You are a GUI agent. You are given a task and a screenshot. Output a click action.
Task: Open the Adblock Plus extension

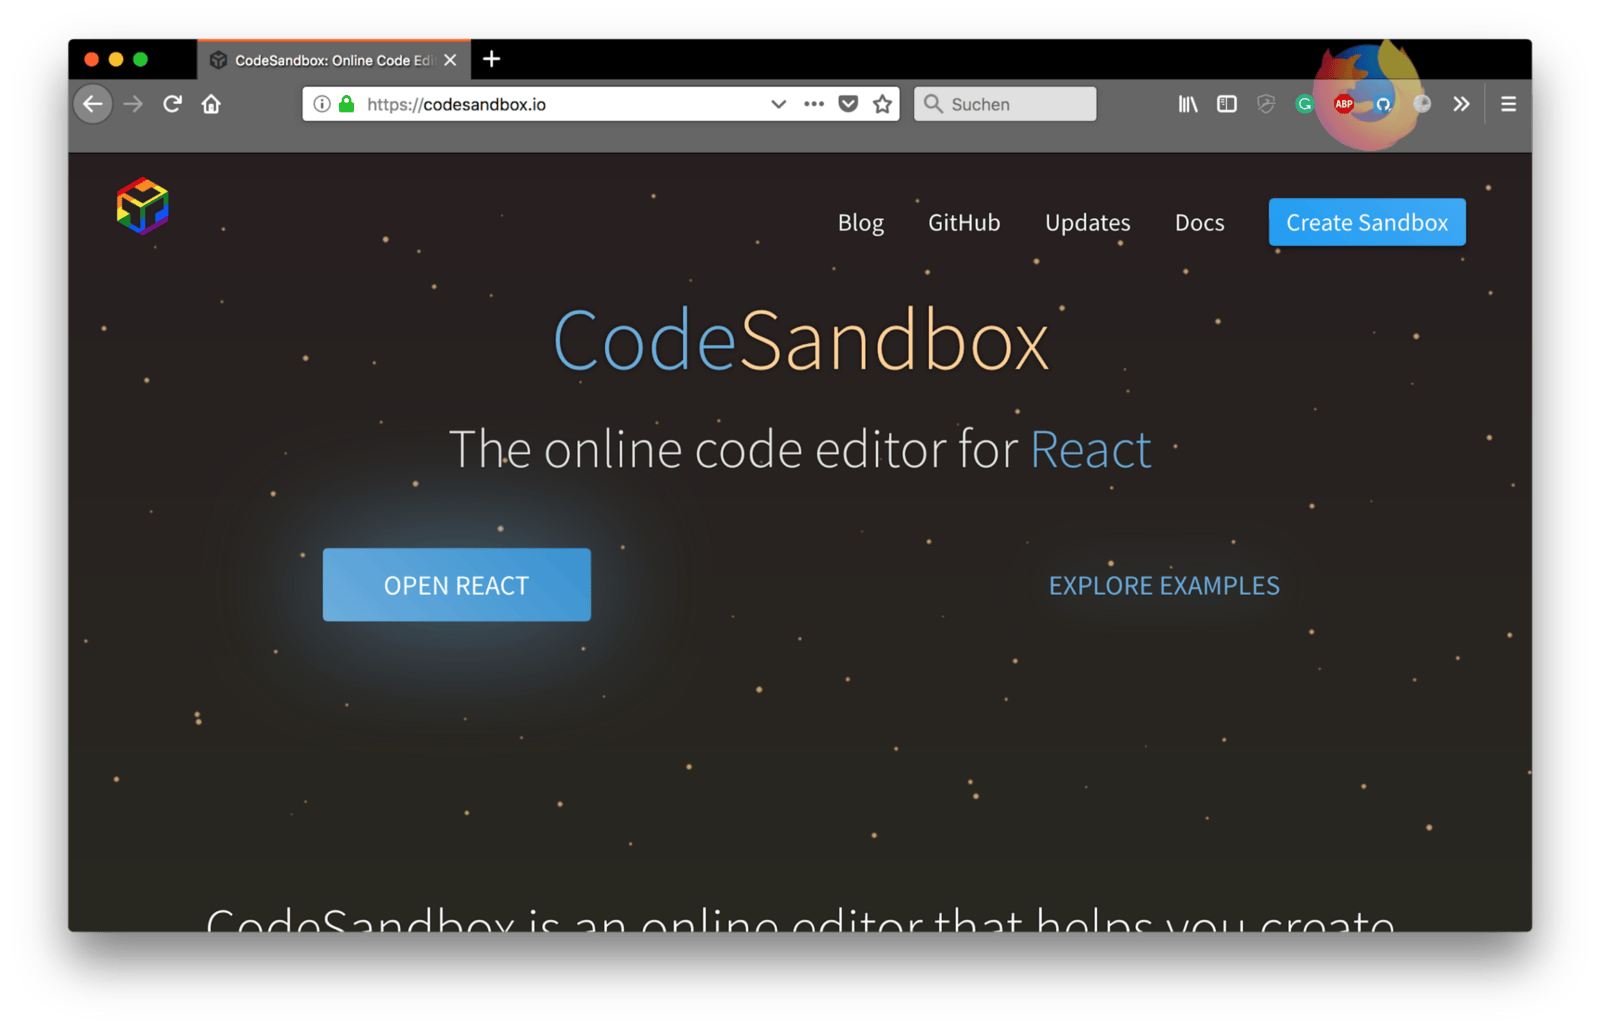click(x=1344, y=104)
